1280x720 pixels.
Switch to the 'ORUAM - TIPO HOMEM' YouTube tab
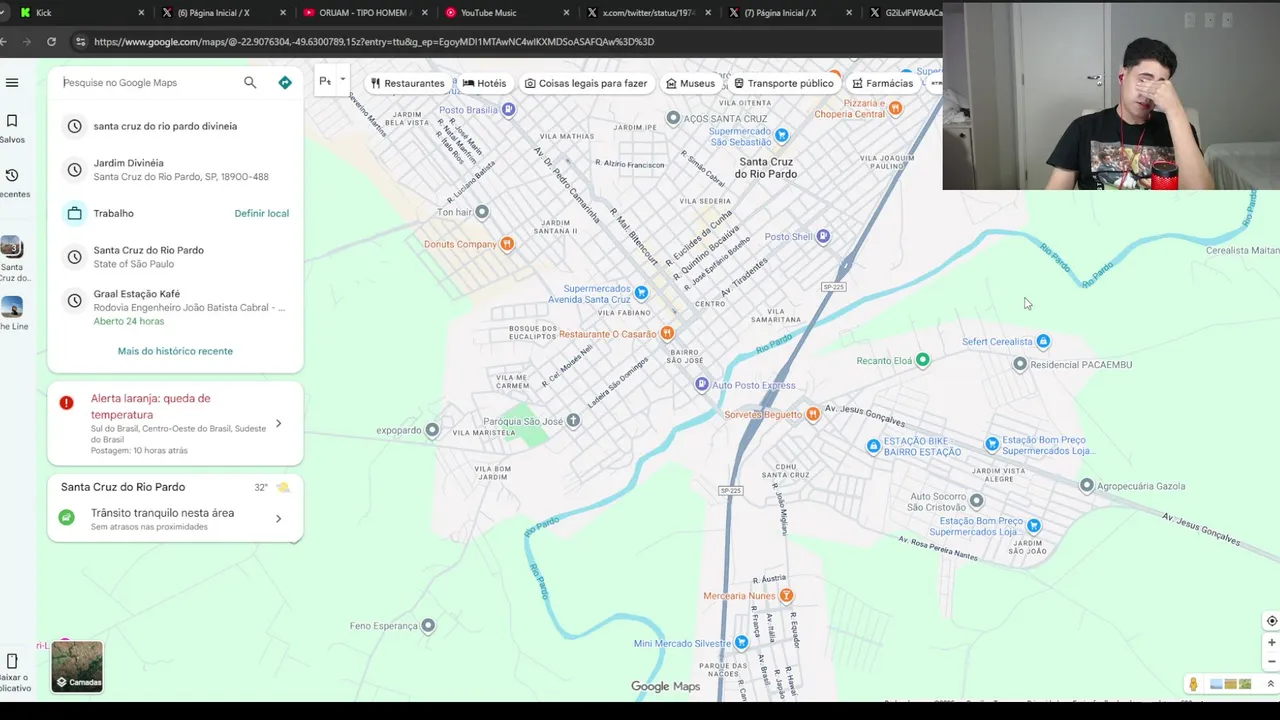[x=364, y=12]
